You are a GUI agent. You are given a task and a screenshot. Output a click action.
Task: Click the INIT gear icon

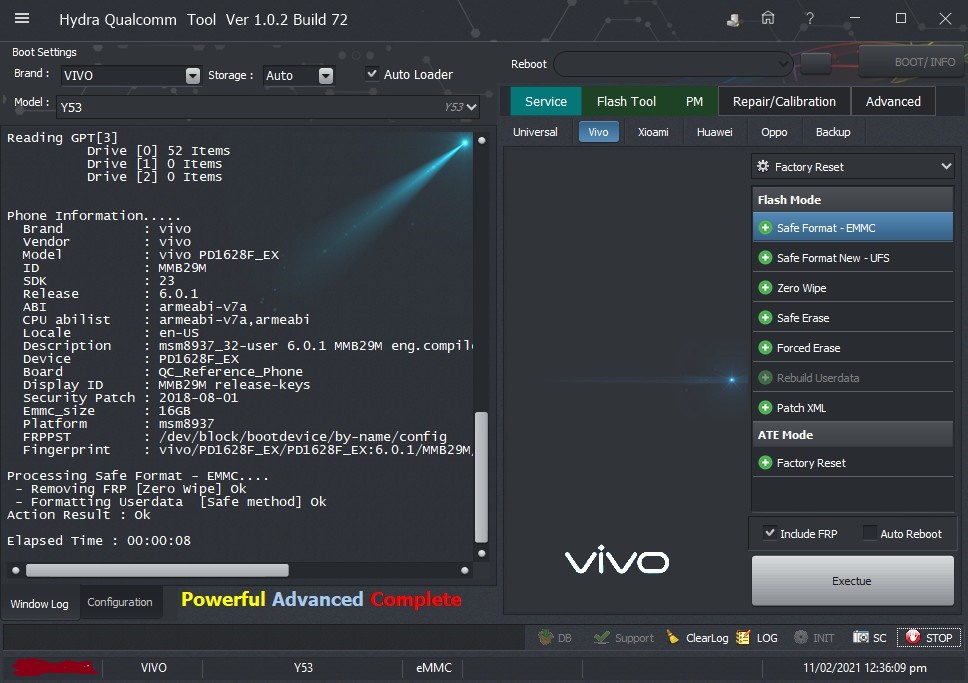[x=814, y=638]
